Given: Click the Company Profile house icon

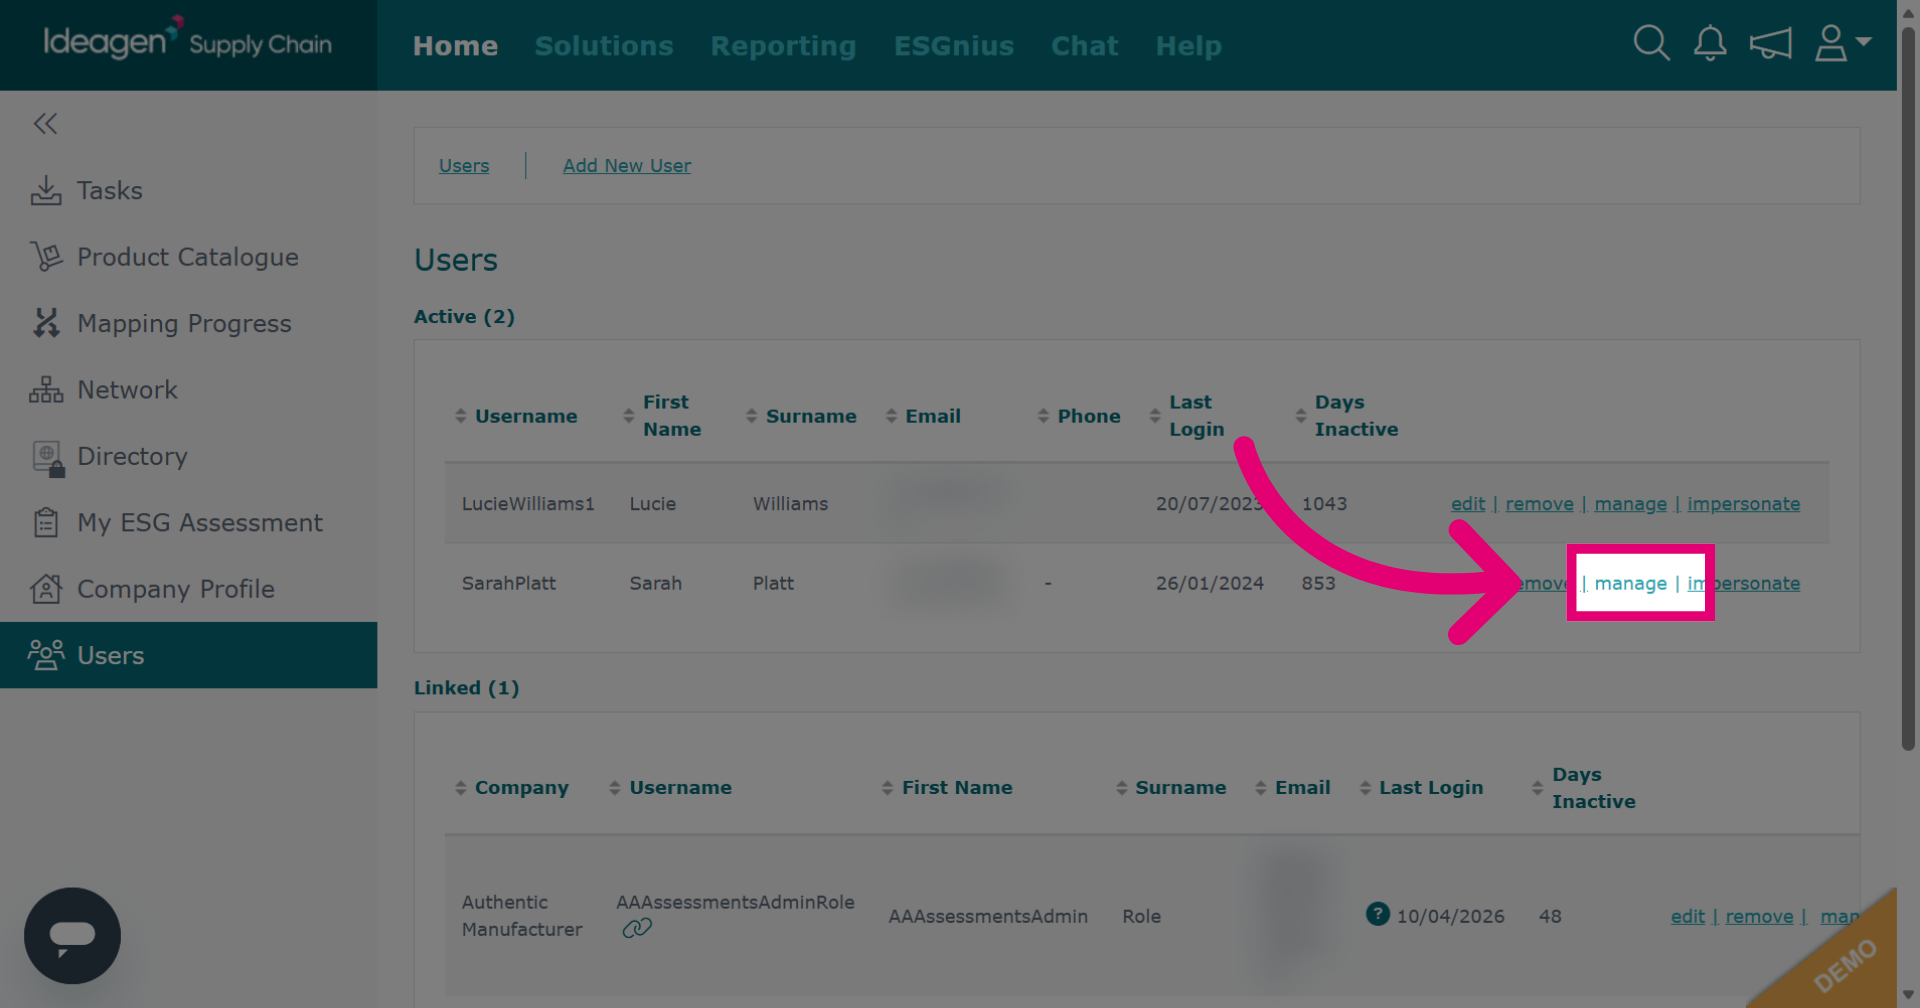Looking at the screenshot, I should click(x=46, y=589).
